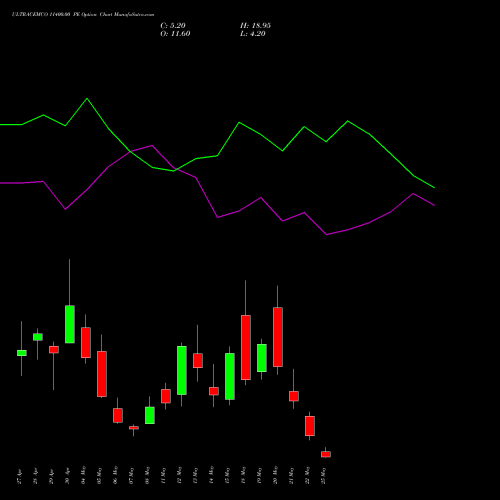Image resolution: width=500 pixels, height=500 pixels.
Task: Click the "14 May" date label
Action: tap(211, 476)
